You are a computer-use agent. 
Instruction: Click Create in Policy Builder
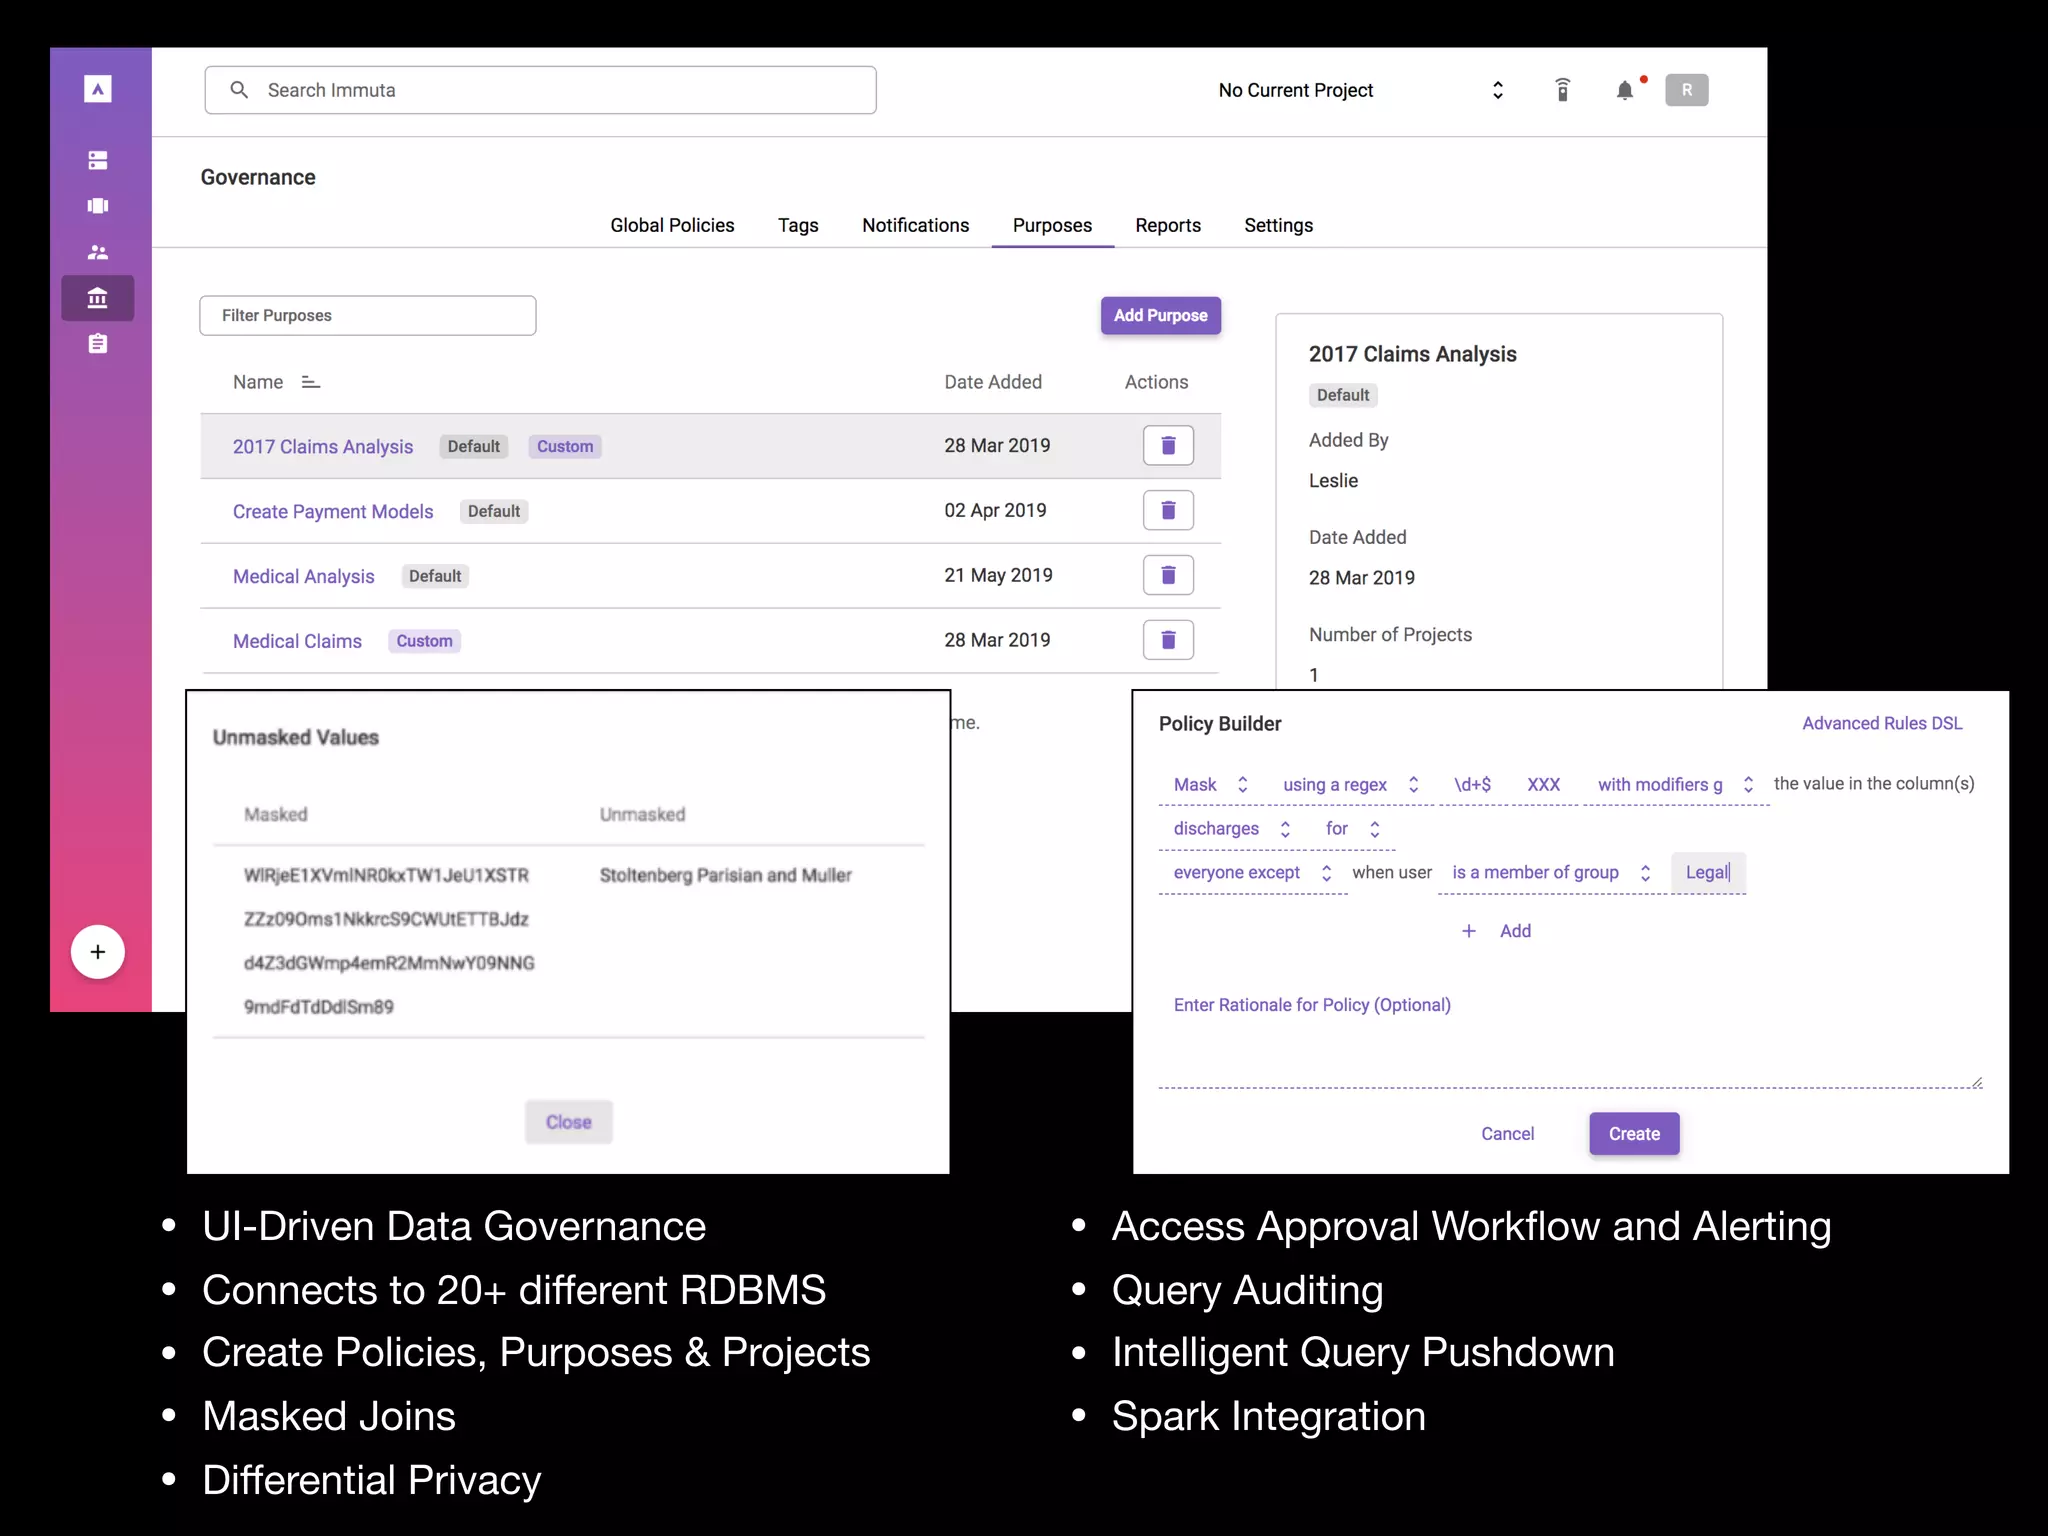coord(1634,1134)
